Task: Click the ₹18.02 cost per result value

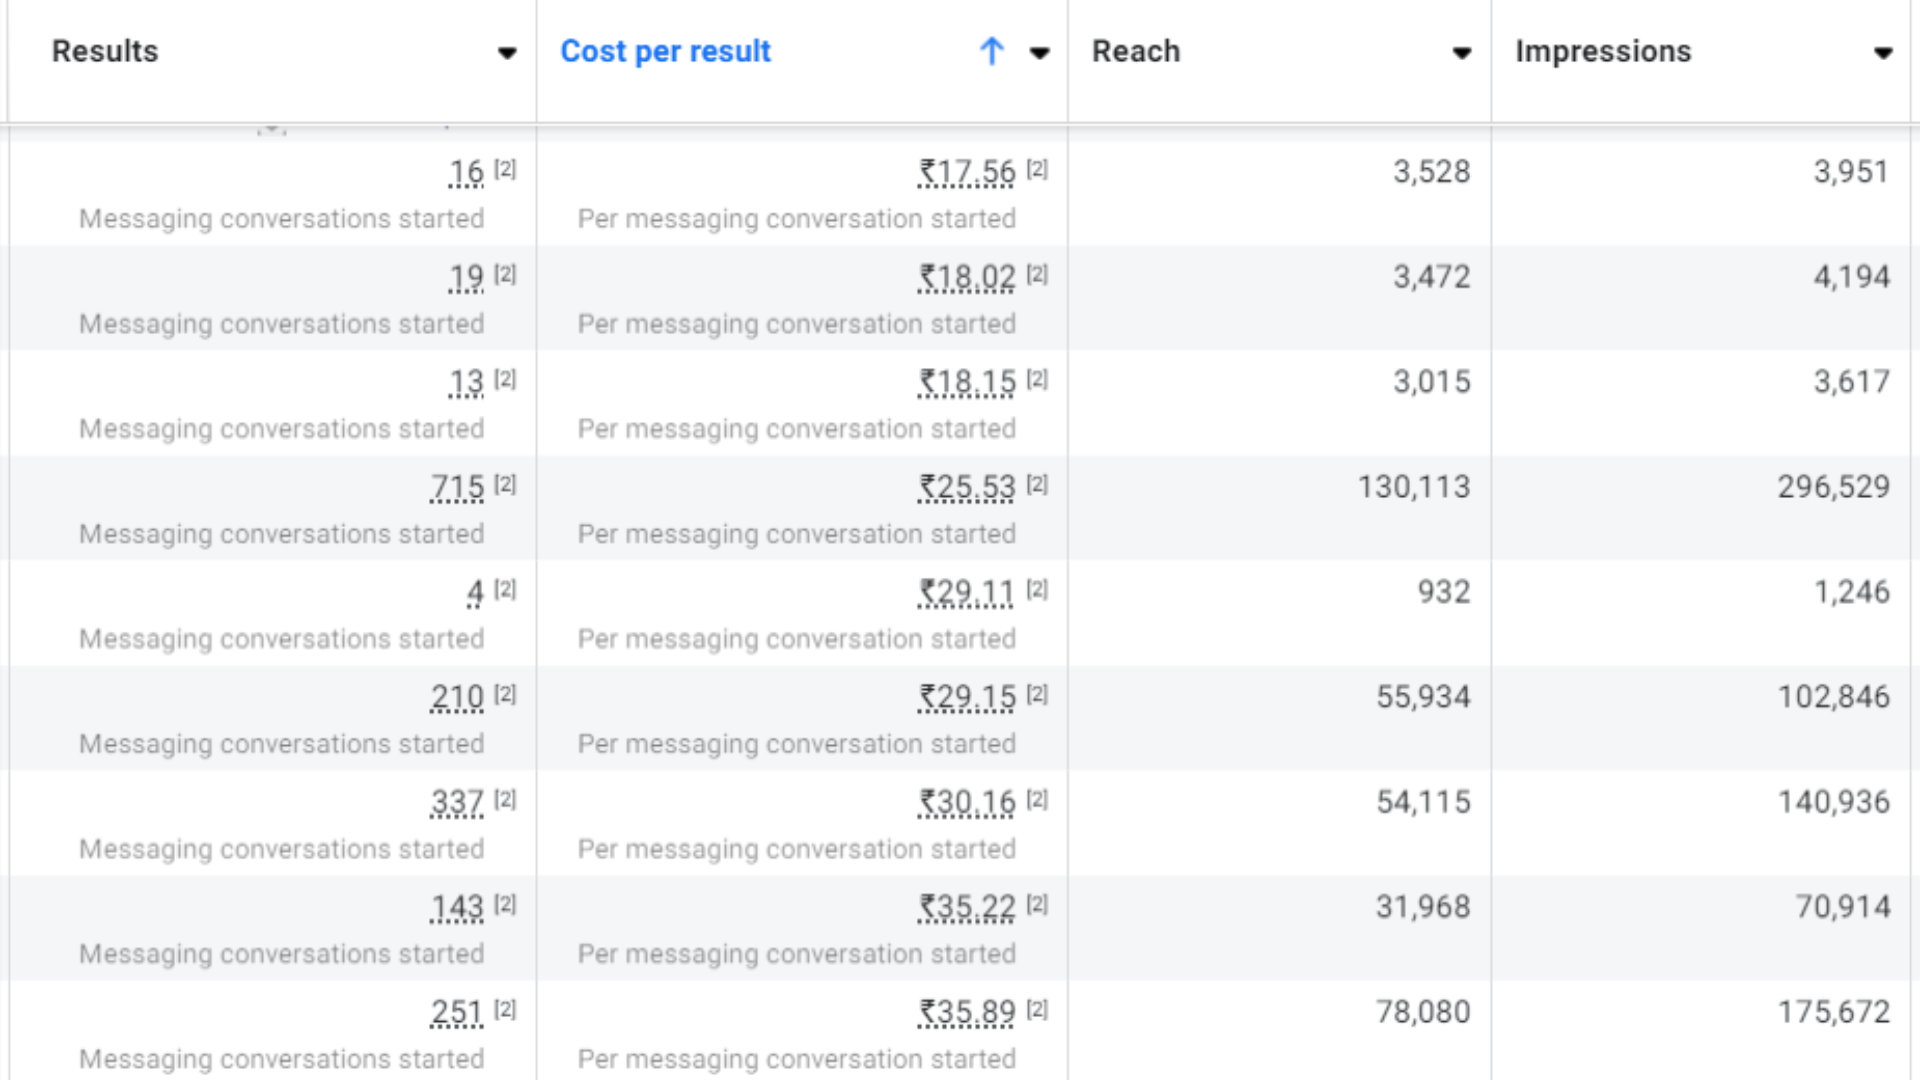Action: click(967, 277)
